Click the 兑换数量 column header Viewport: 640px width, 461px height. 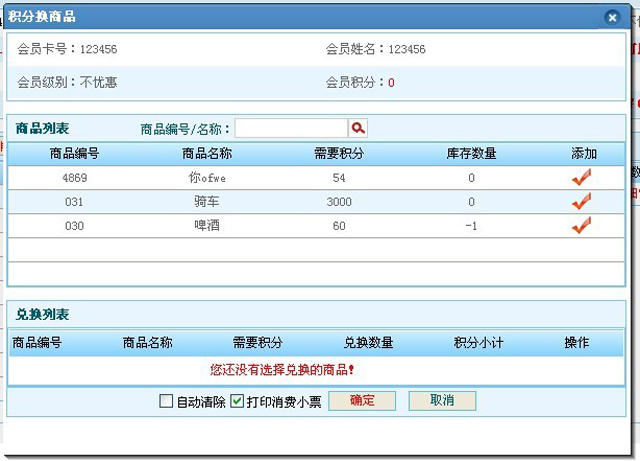pyautogui.click(x=368, y=343)
